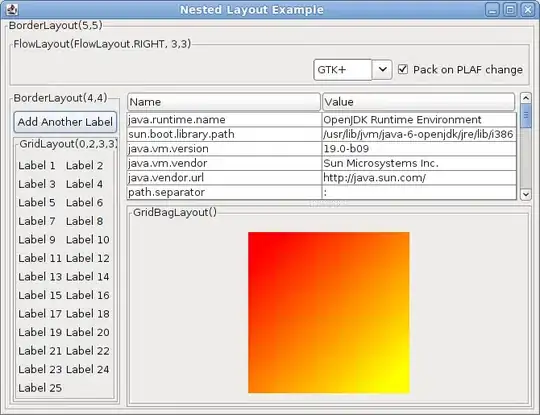The width and height of the screenshot is (540, 415).
Task: Click the table scrollbar down arrow
Action: click(526, 194)
